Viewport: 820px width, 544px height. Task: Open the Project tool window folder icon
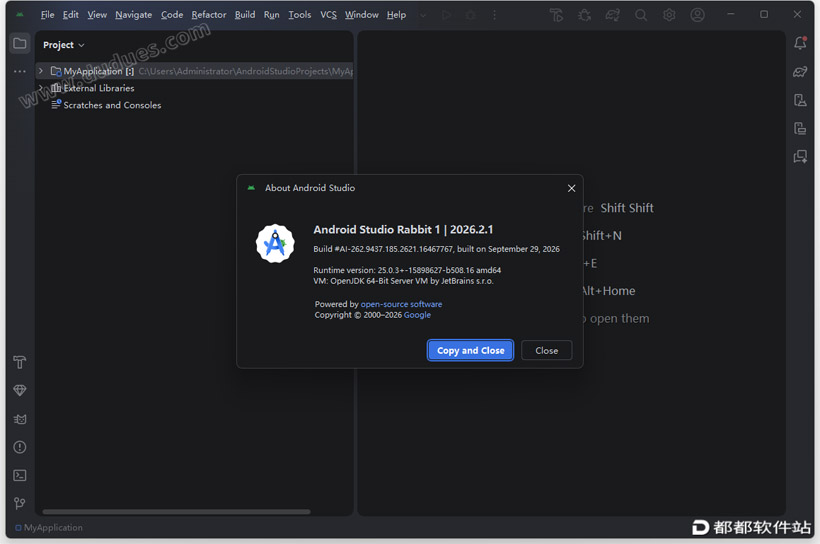coord(20,43)
